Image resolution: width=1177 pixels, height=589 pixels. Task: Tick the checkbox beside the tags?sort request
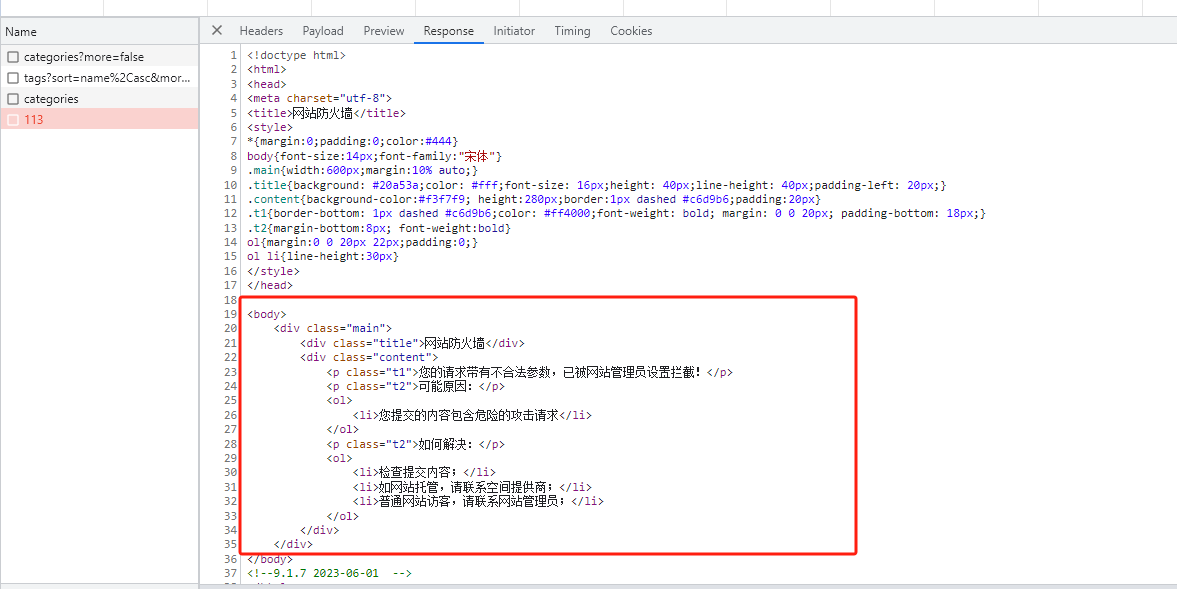(x=13, y=78)
